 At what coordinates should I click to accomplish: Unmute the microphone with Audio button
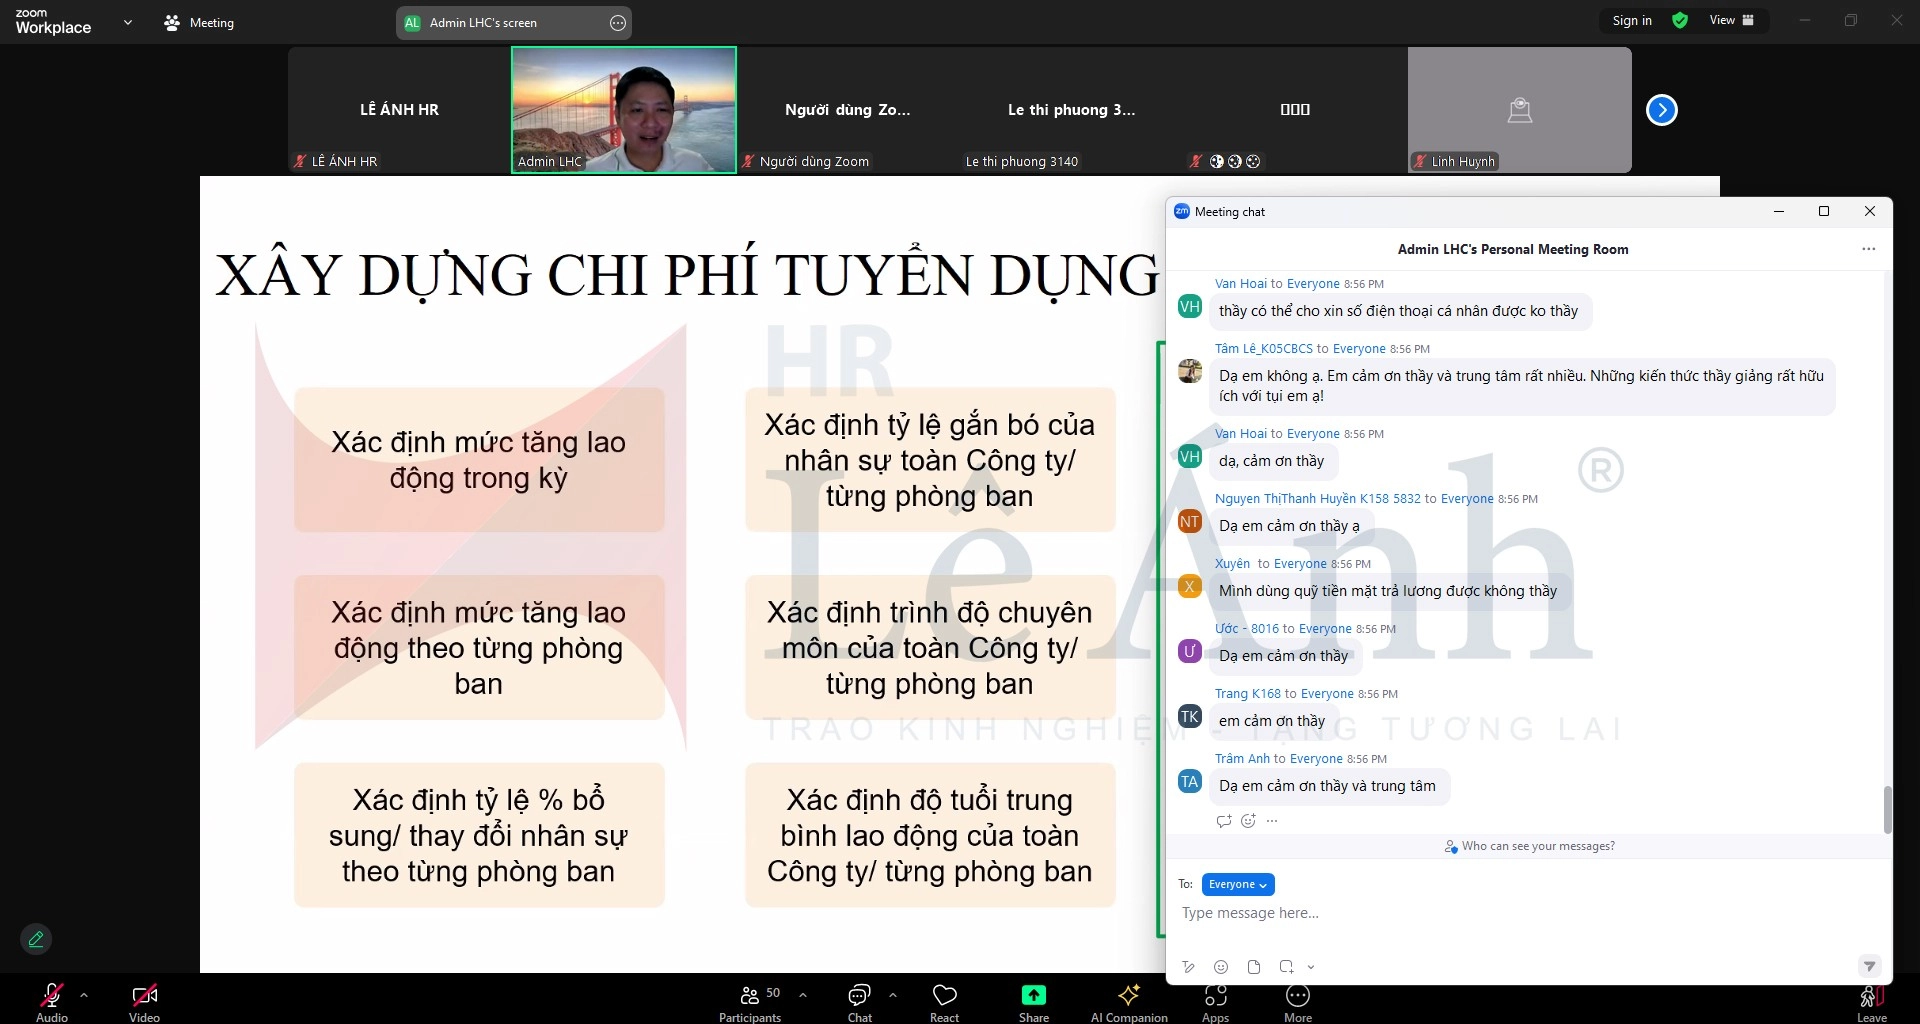(x=51, y=1001)
